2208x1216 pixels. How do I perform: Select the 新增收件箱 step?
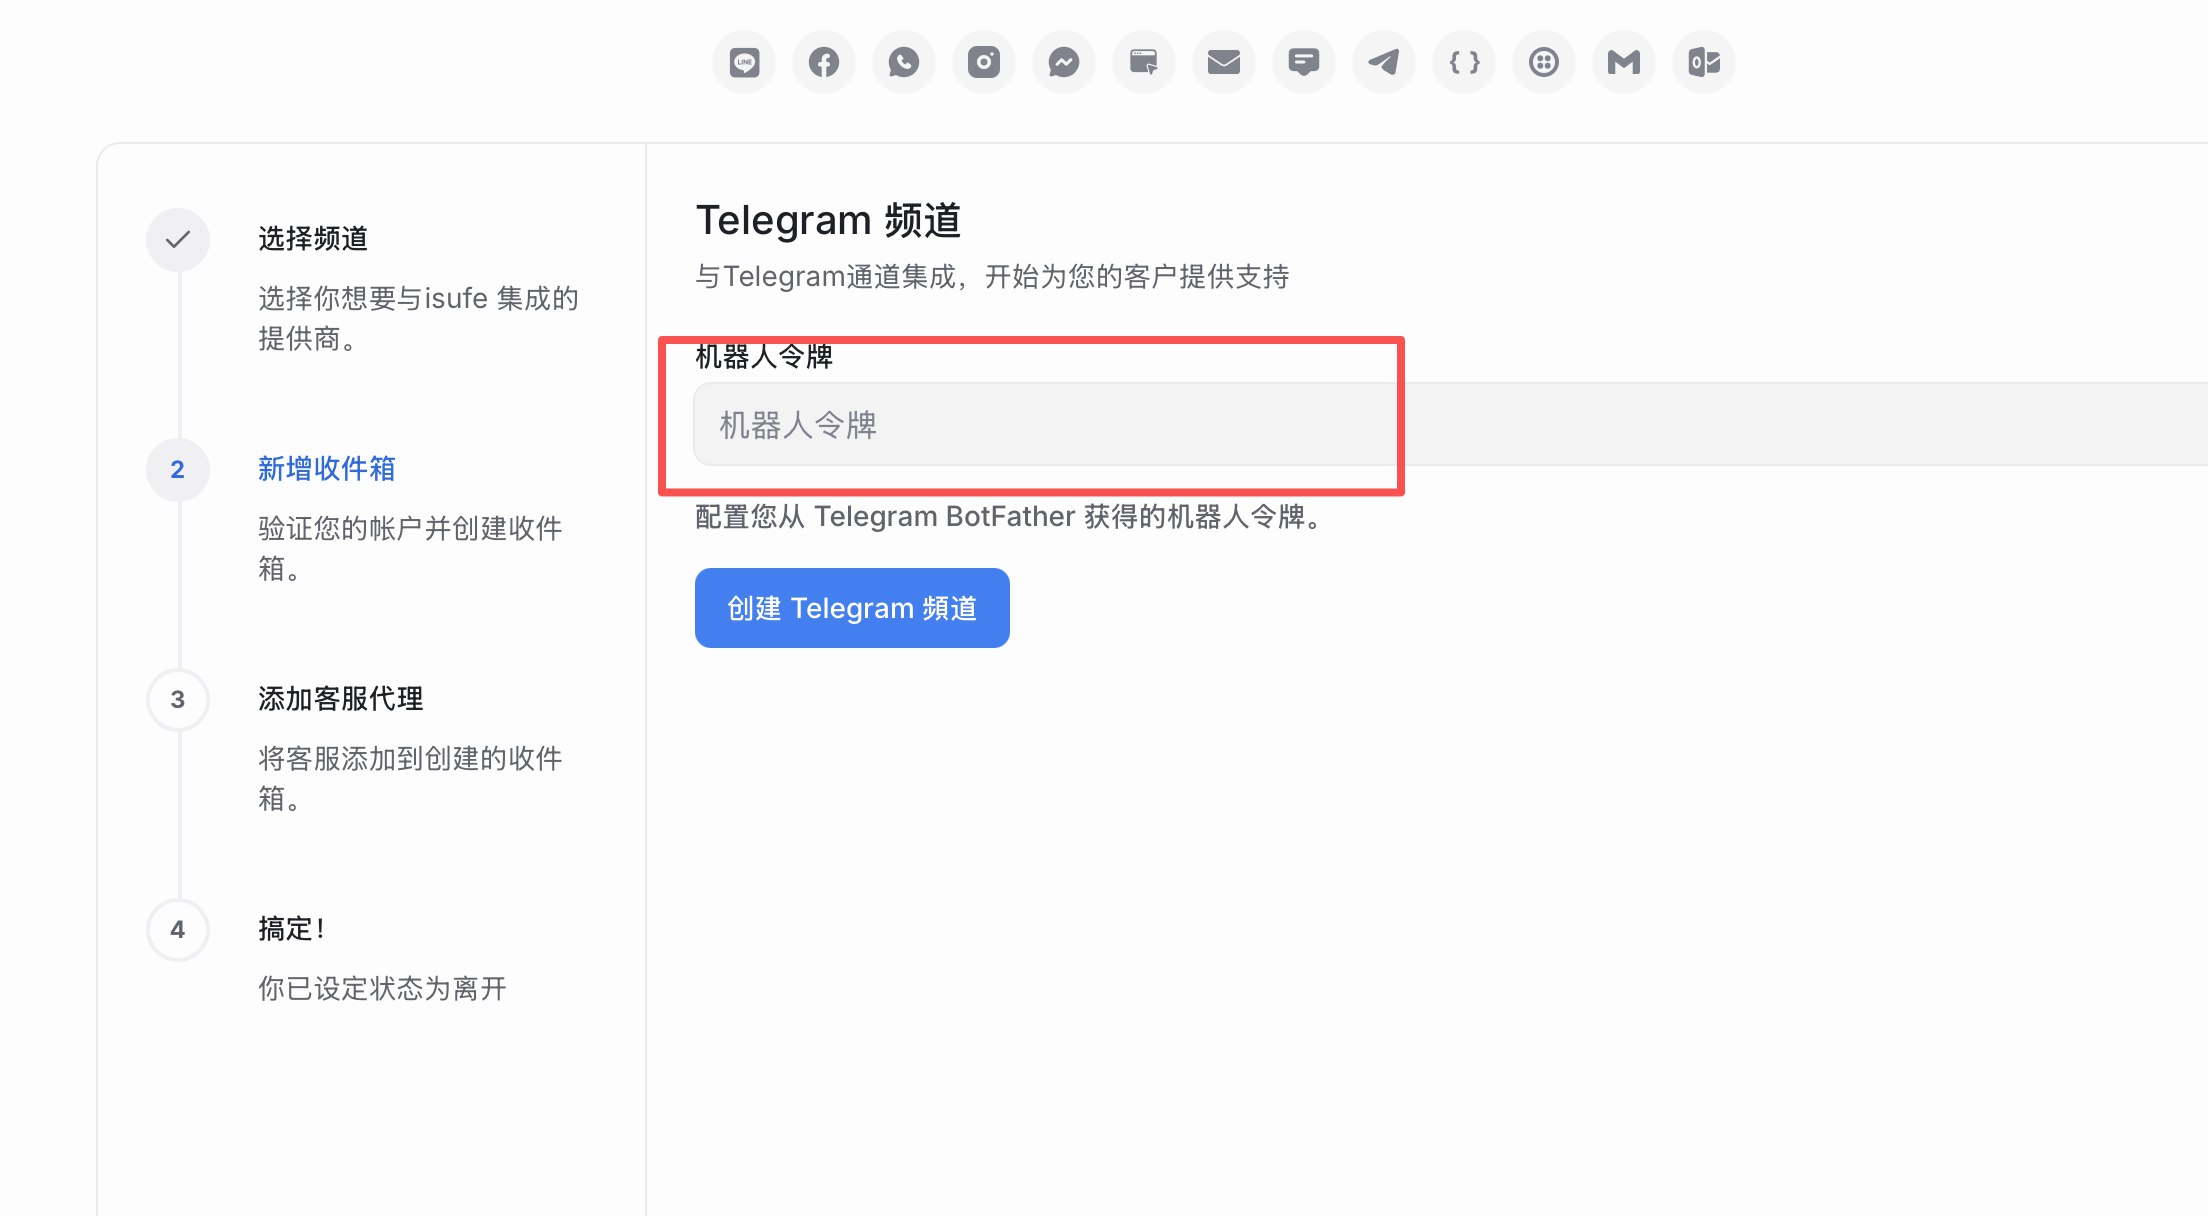326,469
